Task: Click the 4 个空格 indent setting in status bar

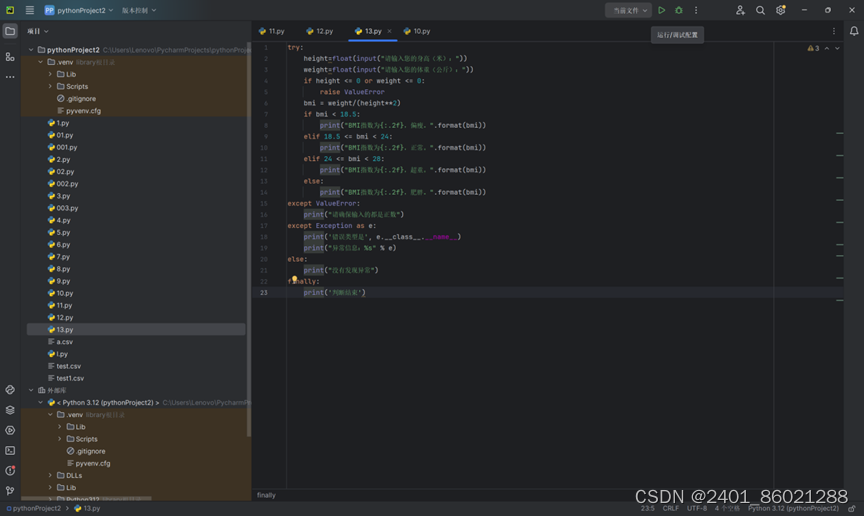Action: tap(727, 508)
